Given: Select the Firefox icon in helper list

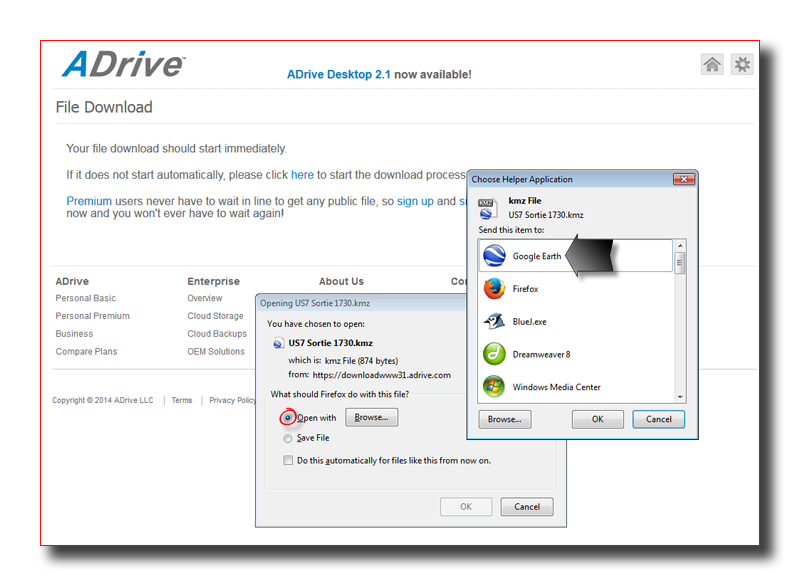Looking at the screenshot, I should pyautogui.click(x=494, y=289).
